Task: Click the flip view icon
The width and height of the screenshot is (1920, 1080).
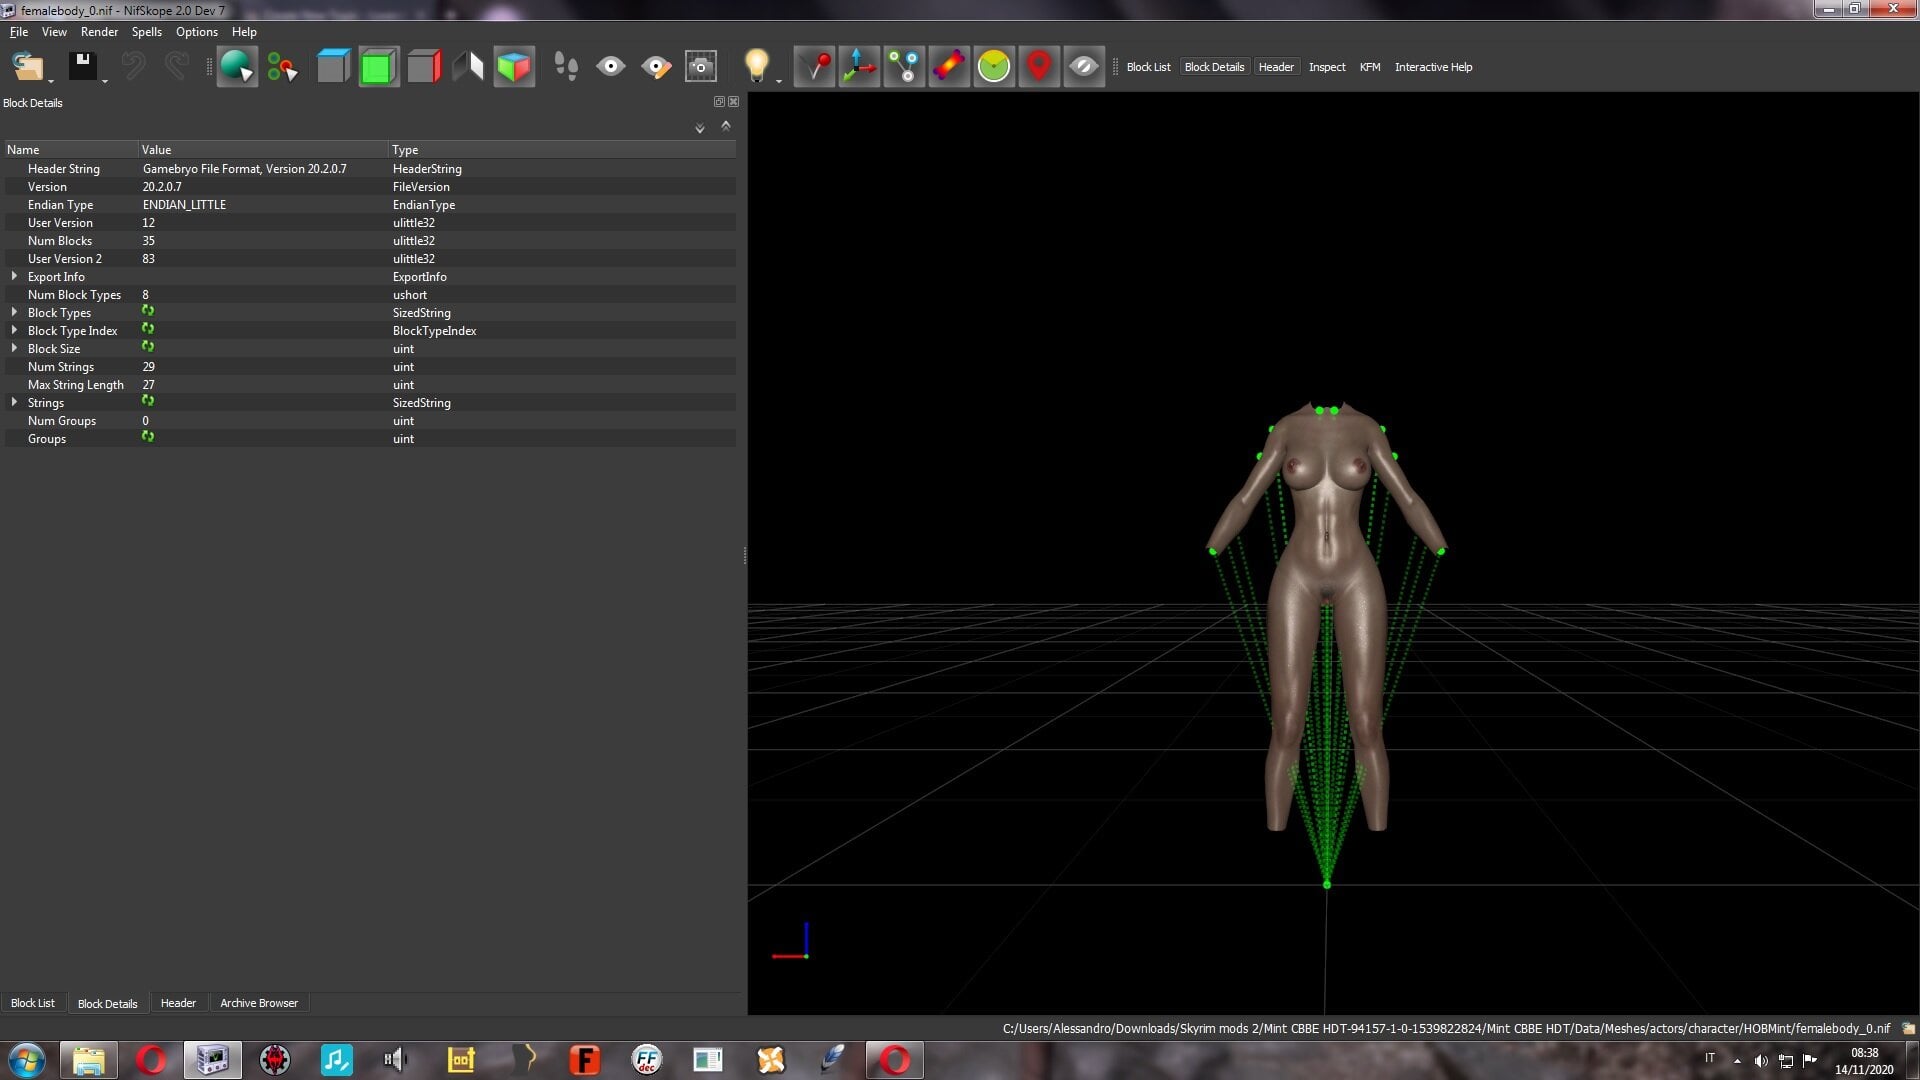Action: [468, 67]
